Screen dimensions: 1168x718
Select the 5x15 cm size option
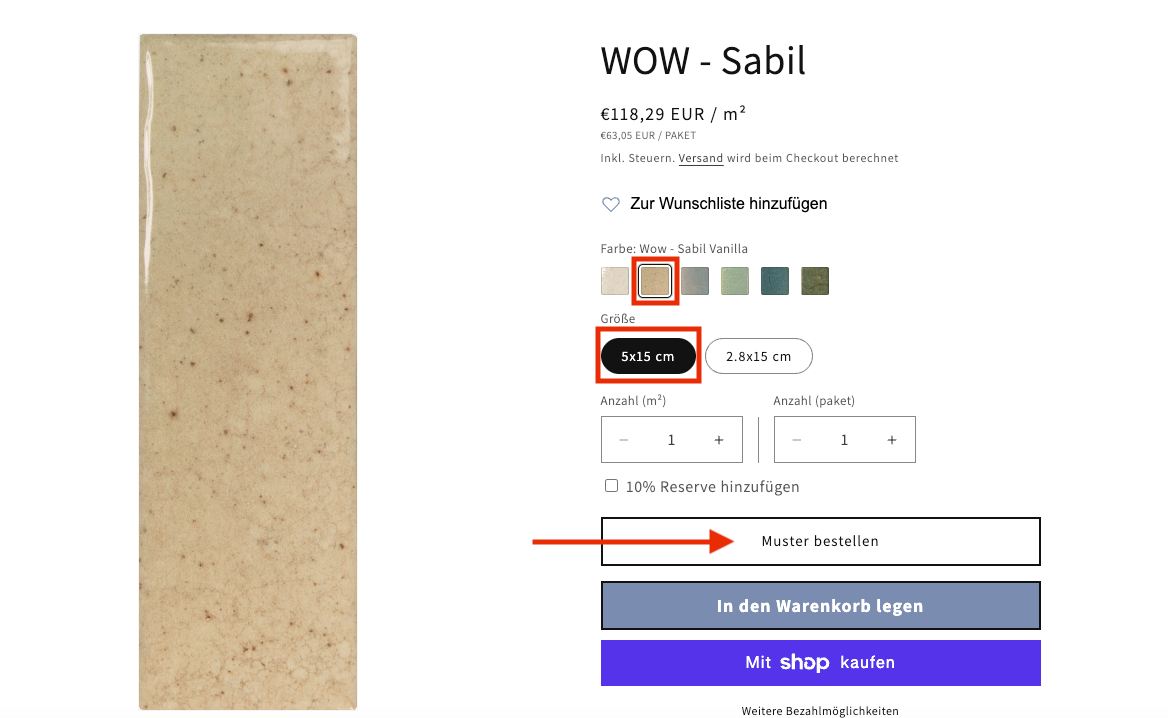(x=647, y=356)
